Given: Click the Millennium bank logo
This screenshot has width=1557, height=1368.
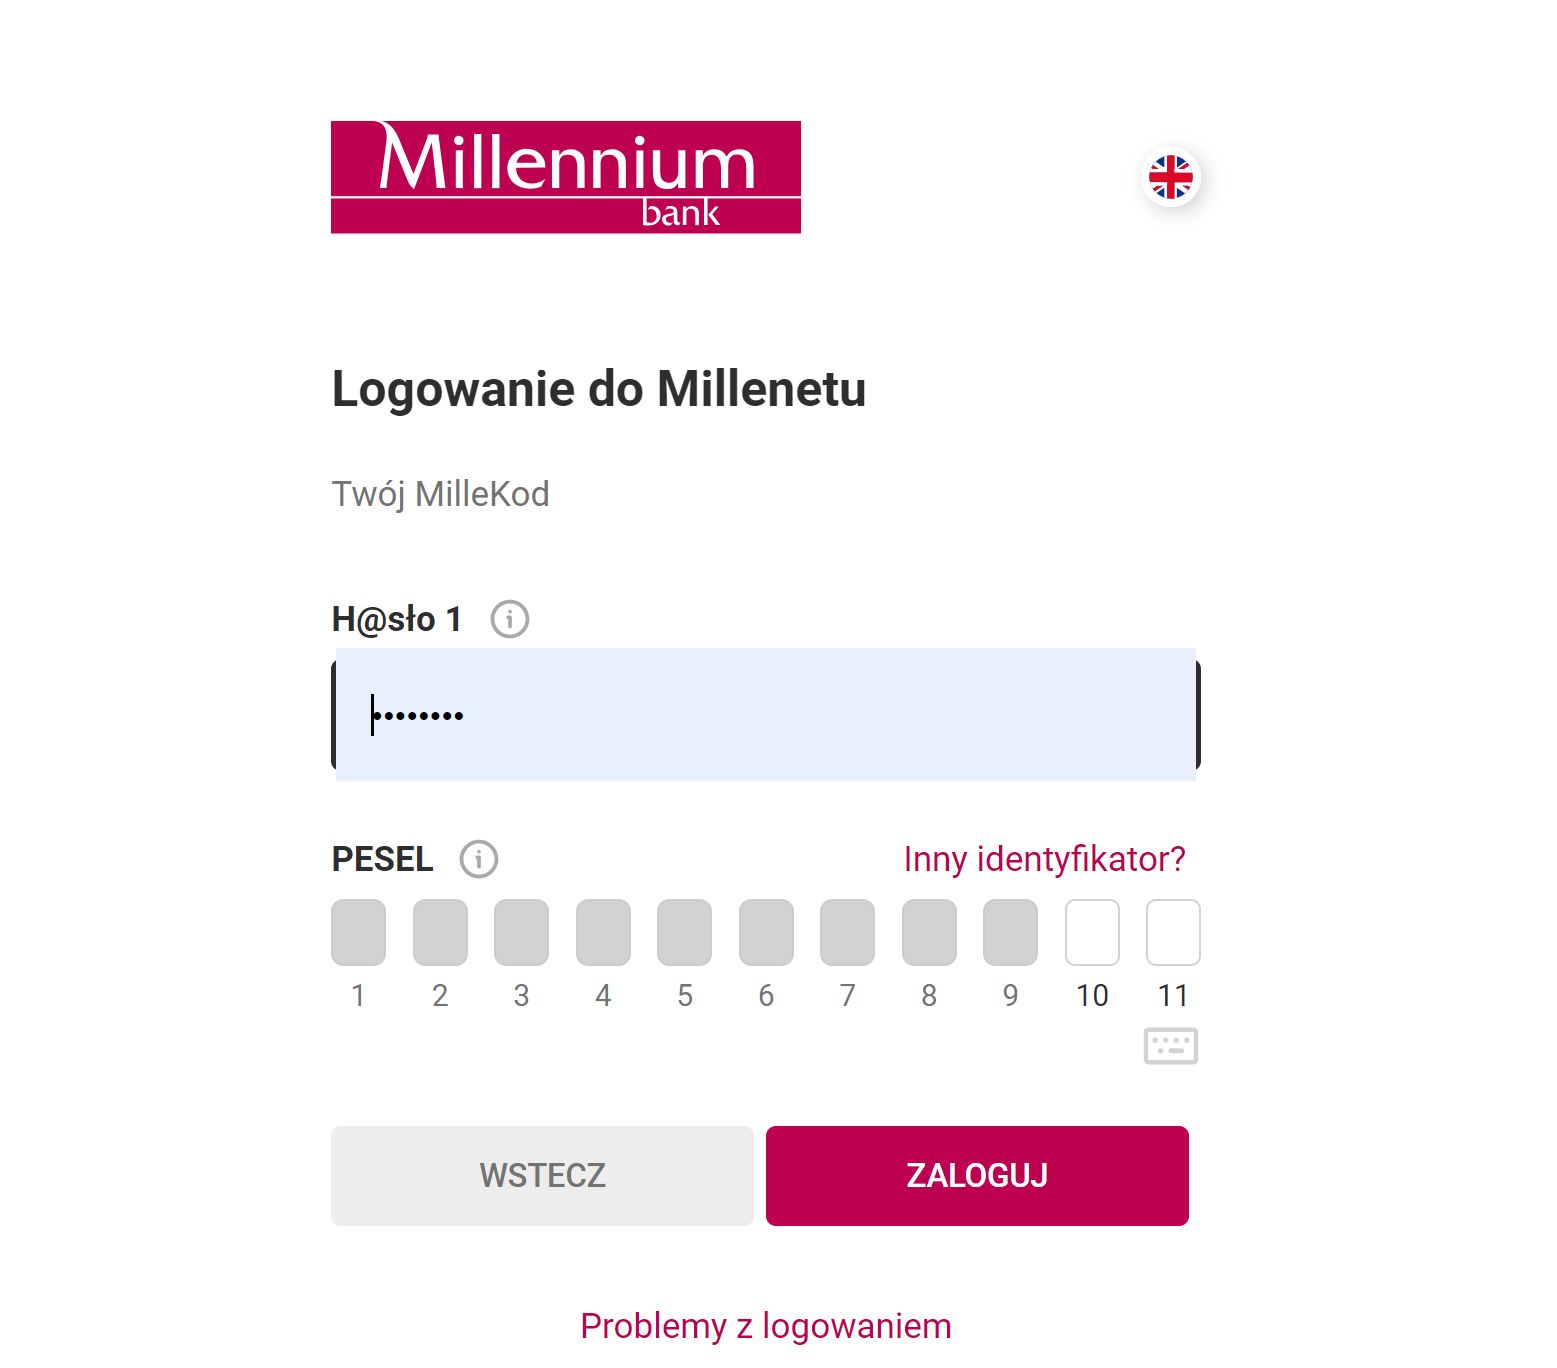Looking at the screenshot, I should (566, 177).
